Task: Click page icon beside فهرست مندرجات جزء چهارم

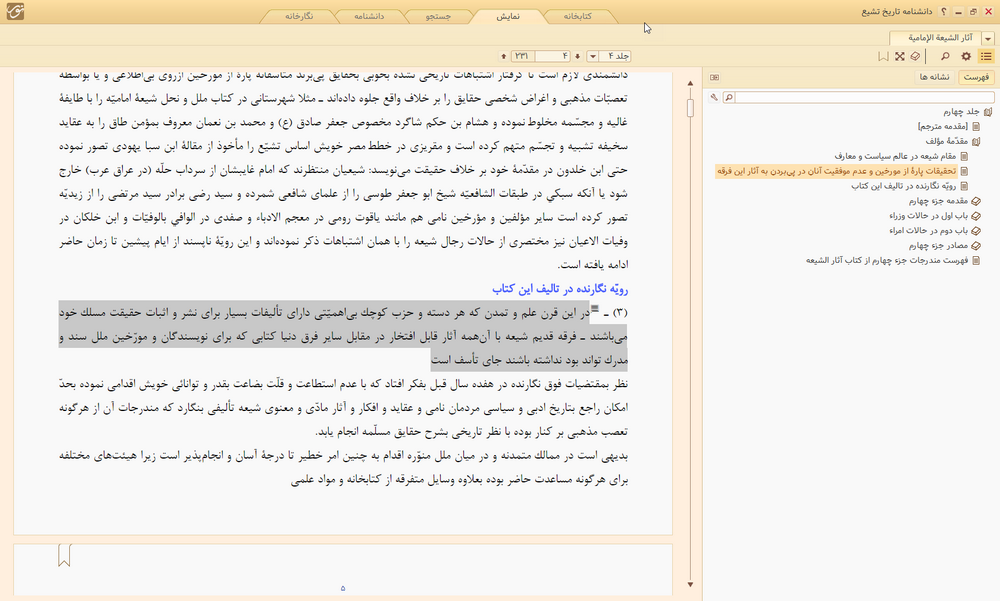Action: point(976,260)
